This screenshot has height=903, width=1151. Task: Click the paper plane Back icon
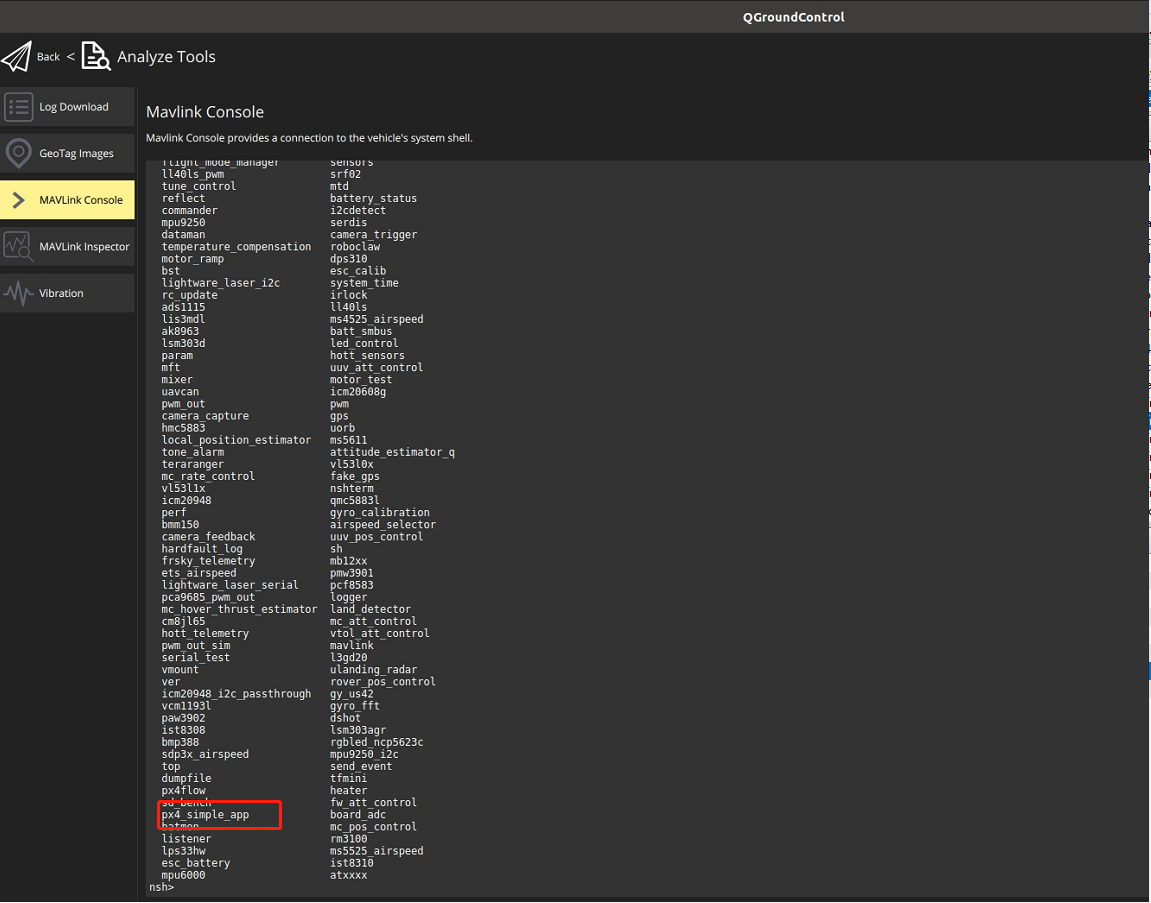[17, 57]
